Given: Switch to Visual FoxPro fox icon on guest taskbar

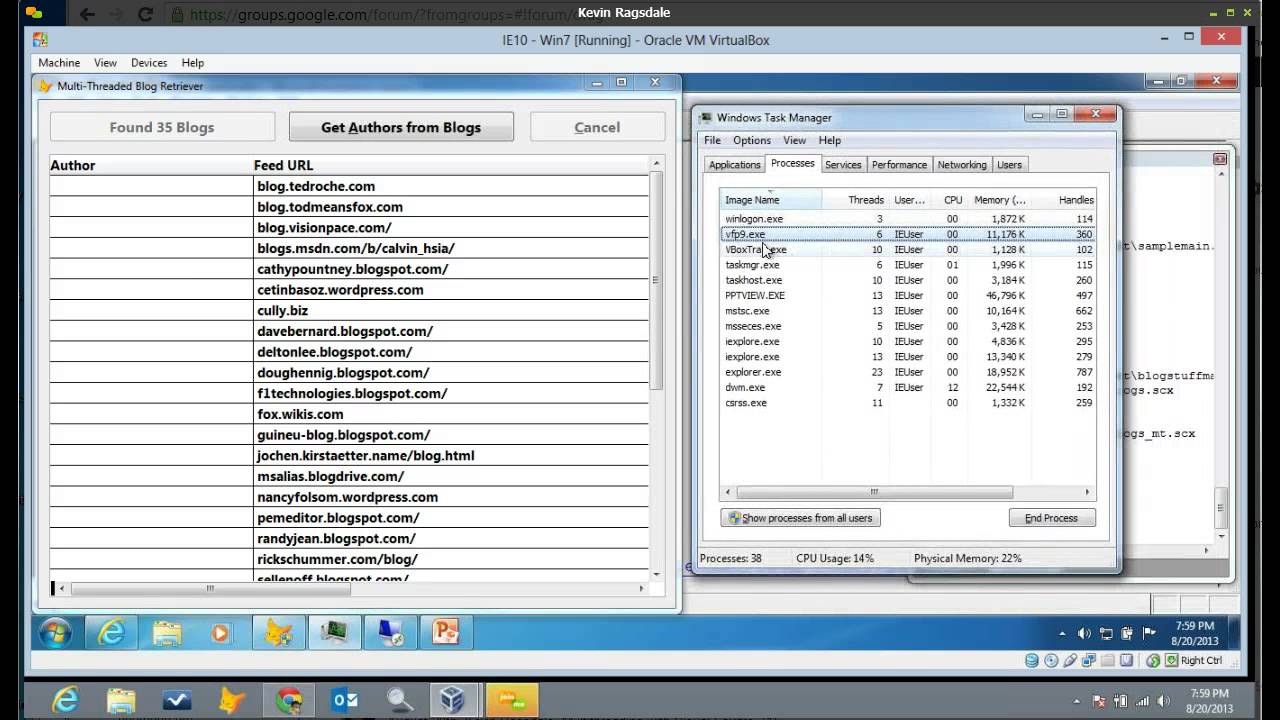Looking at the screenshot, I should tap(278, 632).
